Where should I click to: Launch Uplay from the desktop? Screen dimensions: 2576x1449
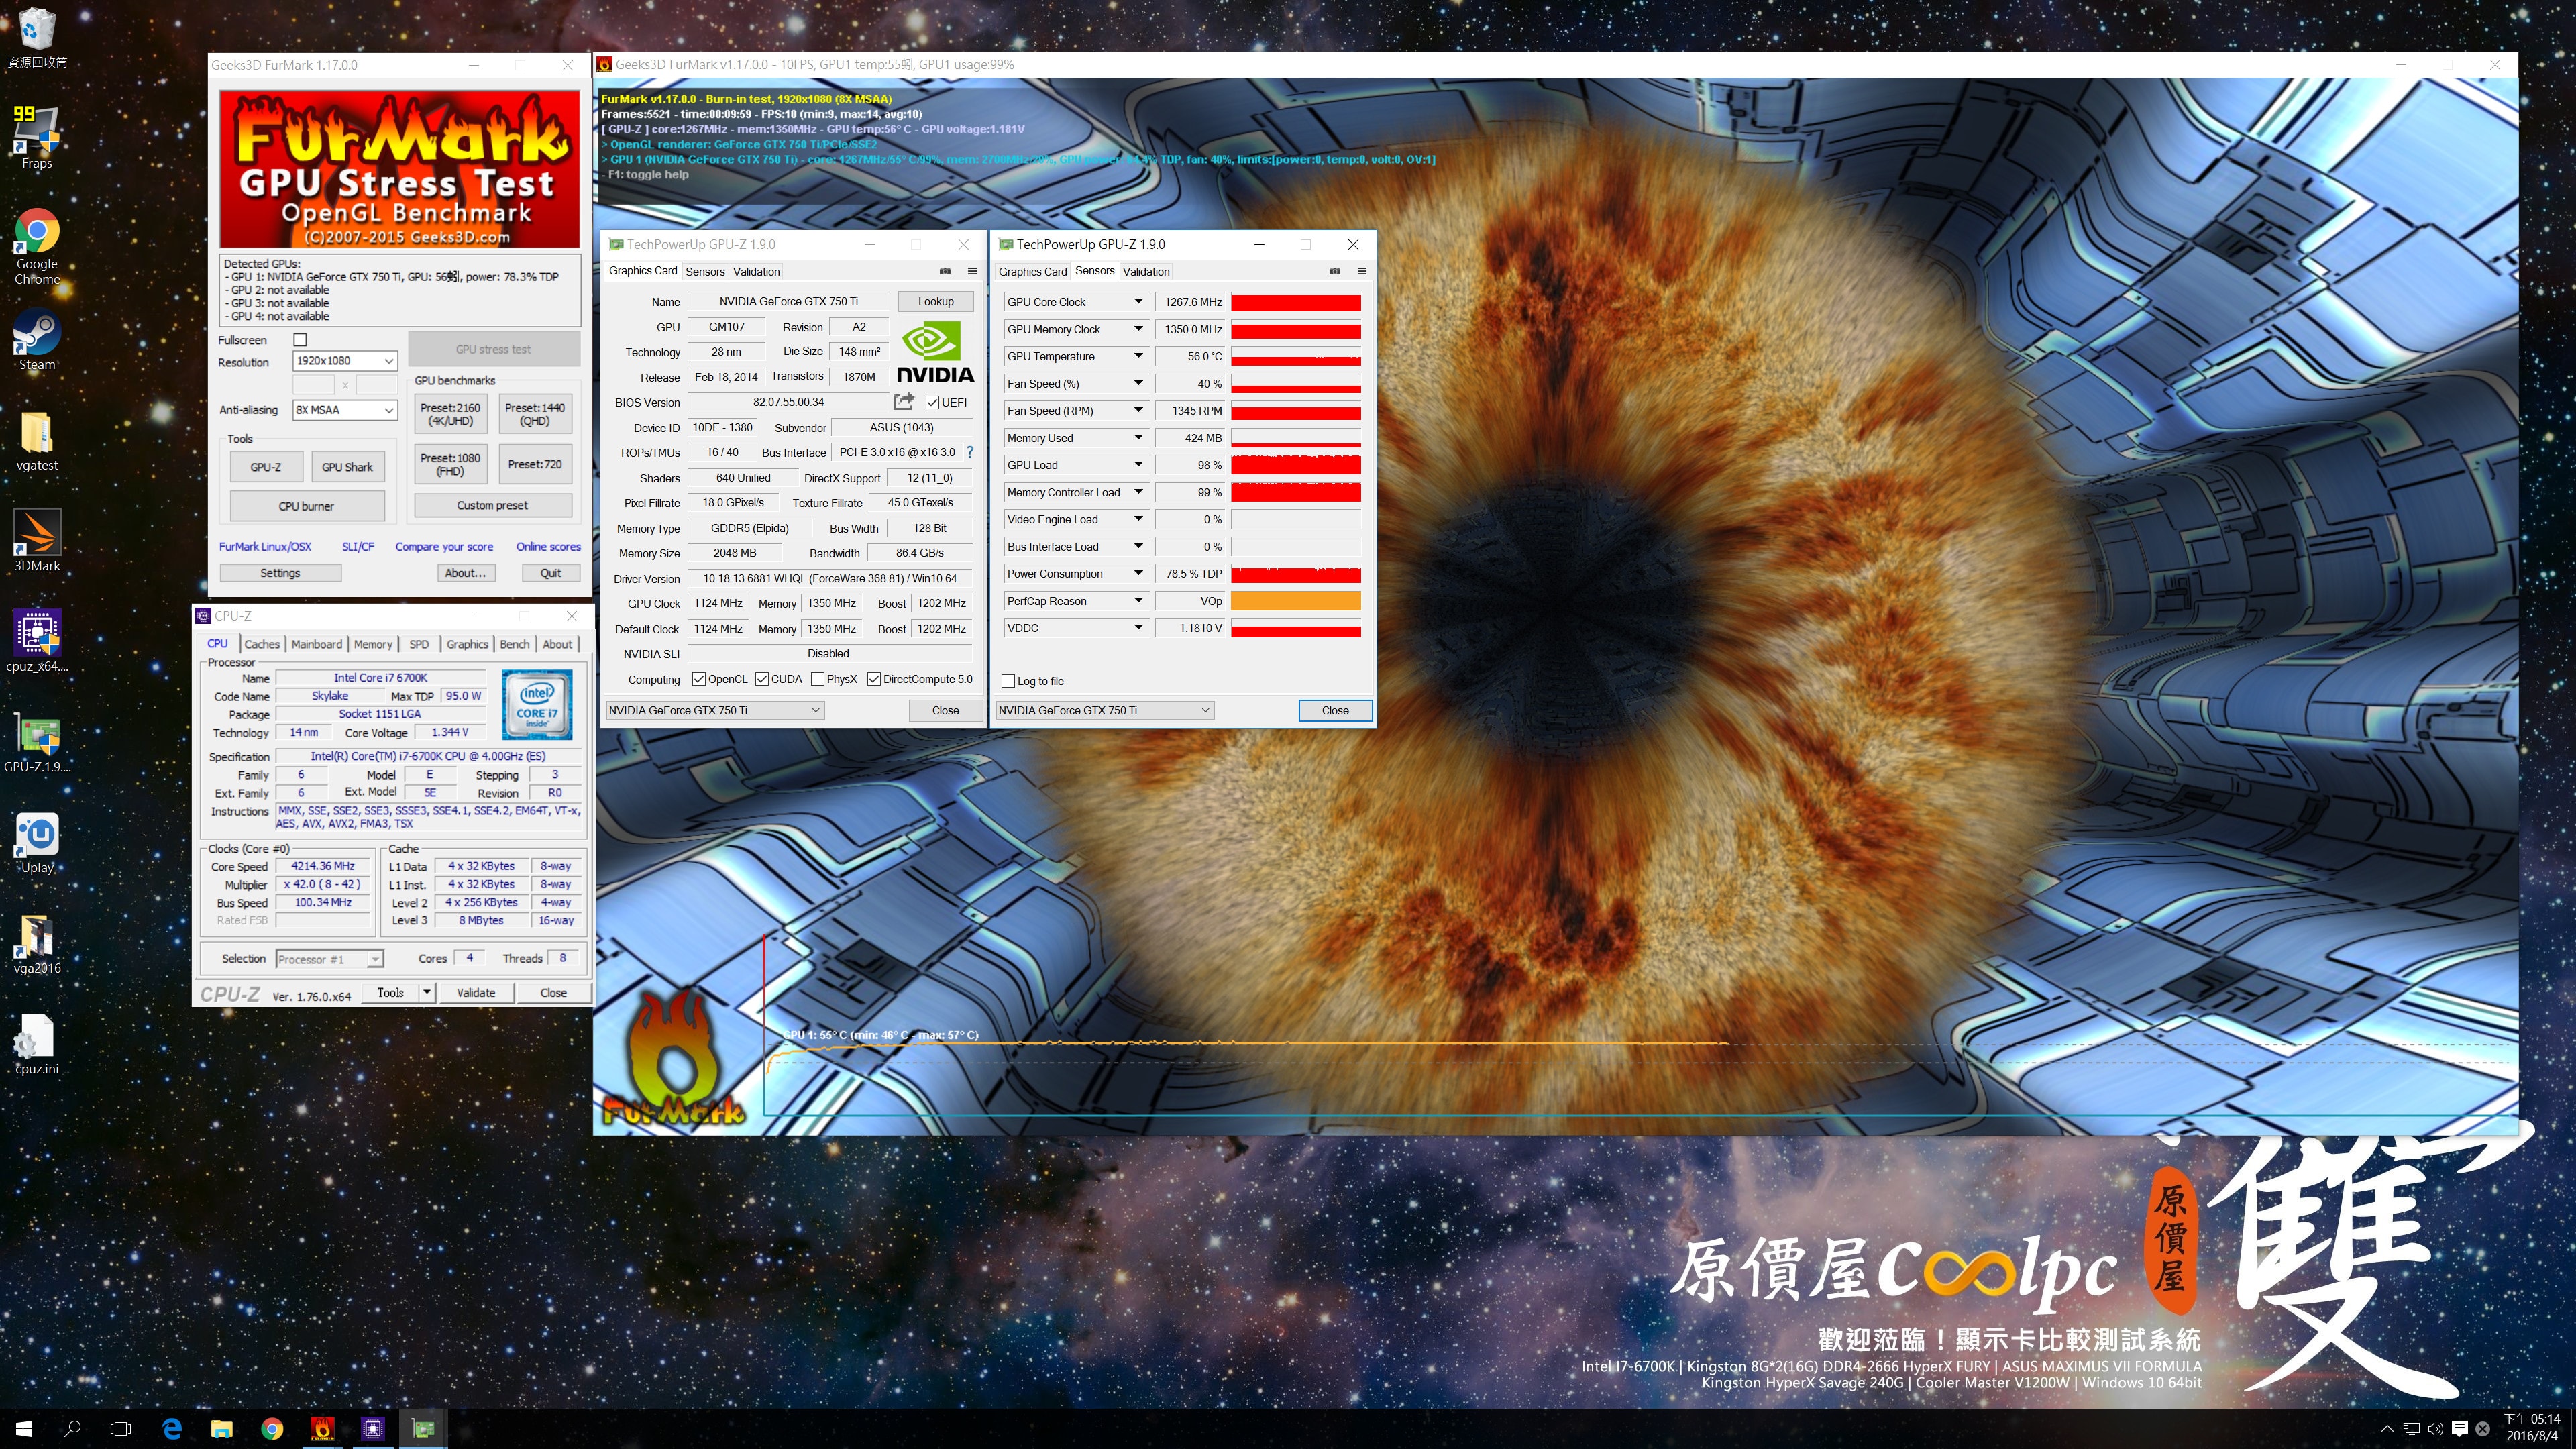tap(37, 843)
